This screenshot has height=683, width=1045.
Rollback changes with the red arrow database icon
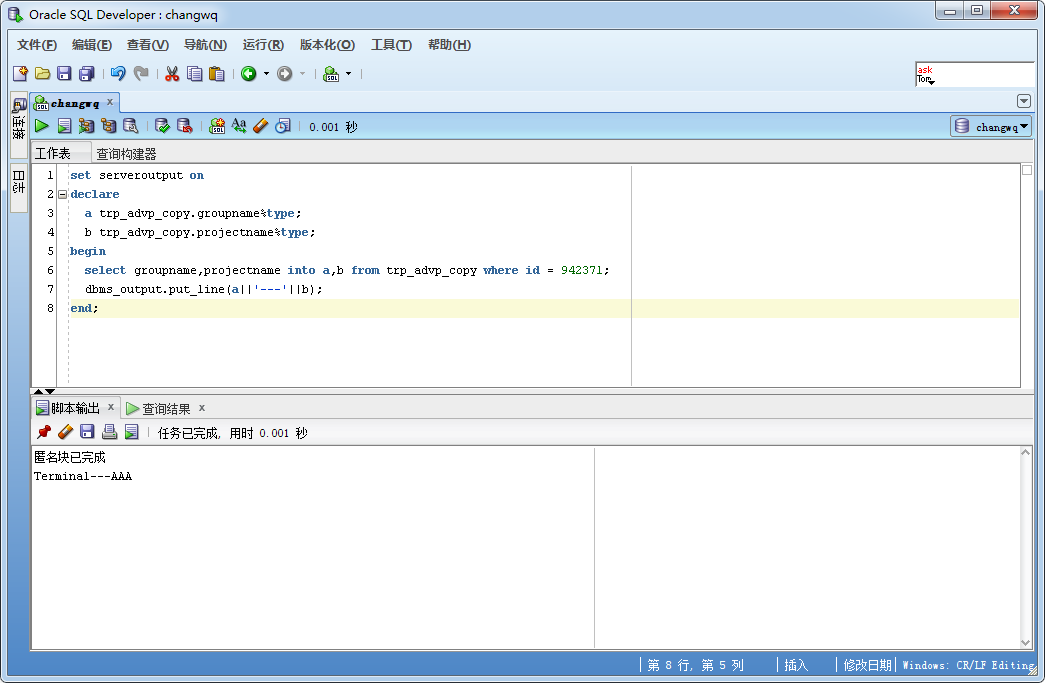(x=185, y=125)
